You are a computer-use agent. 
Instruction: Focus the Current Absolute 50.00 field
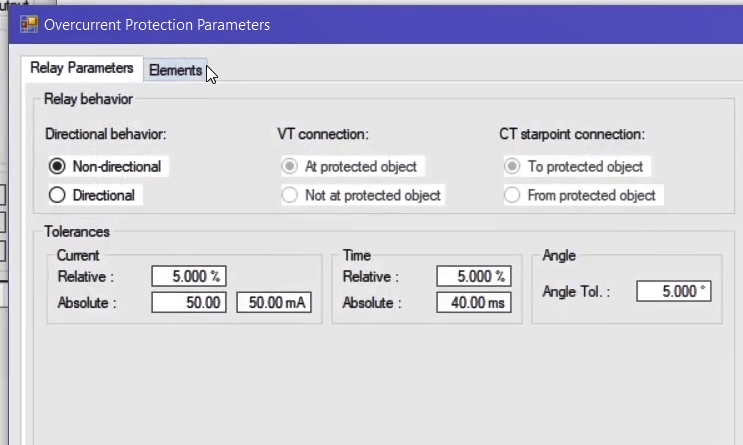[190, 303]
